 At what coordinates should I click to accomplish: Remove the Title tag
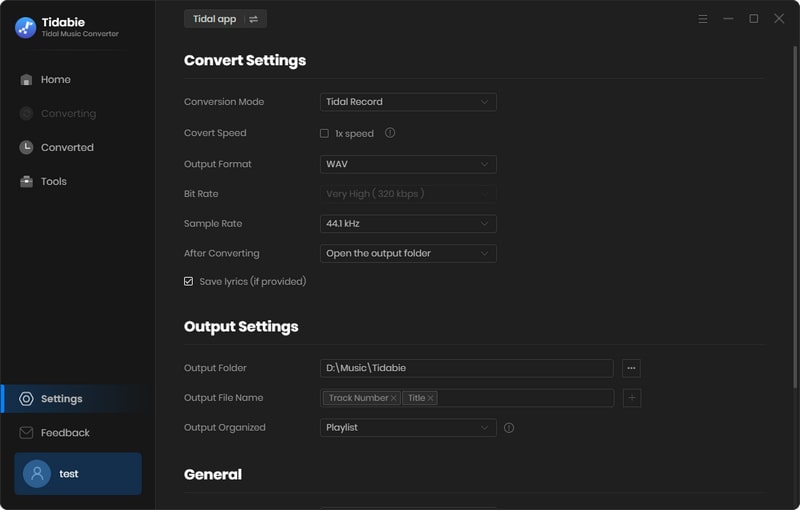click(x=431, y=398)
